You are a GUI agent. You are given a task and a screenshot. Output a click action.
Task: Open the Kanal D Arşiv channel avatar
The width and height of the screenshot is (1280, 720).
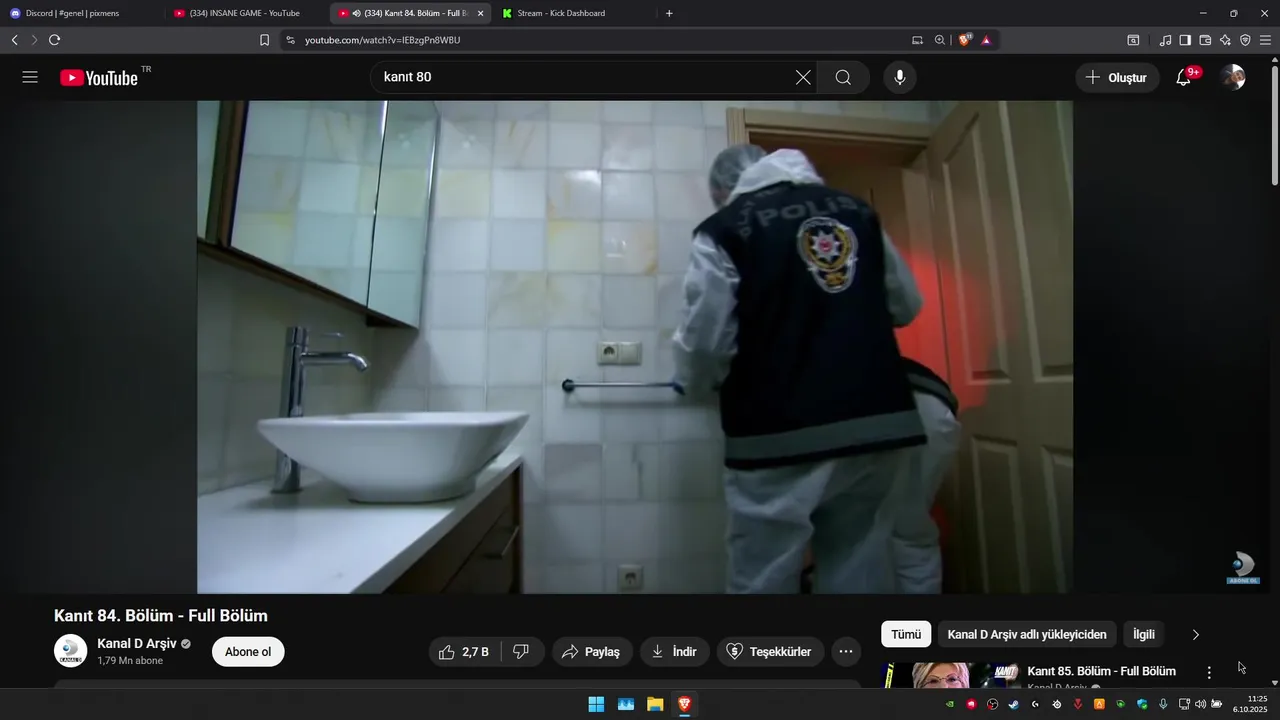coord(70,651)
